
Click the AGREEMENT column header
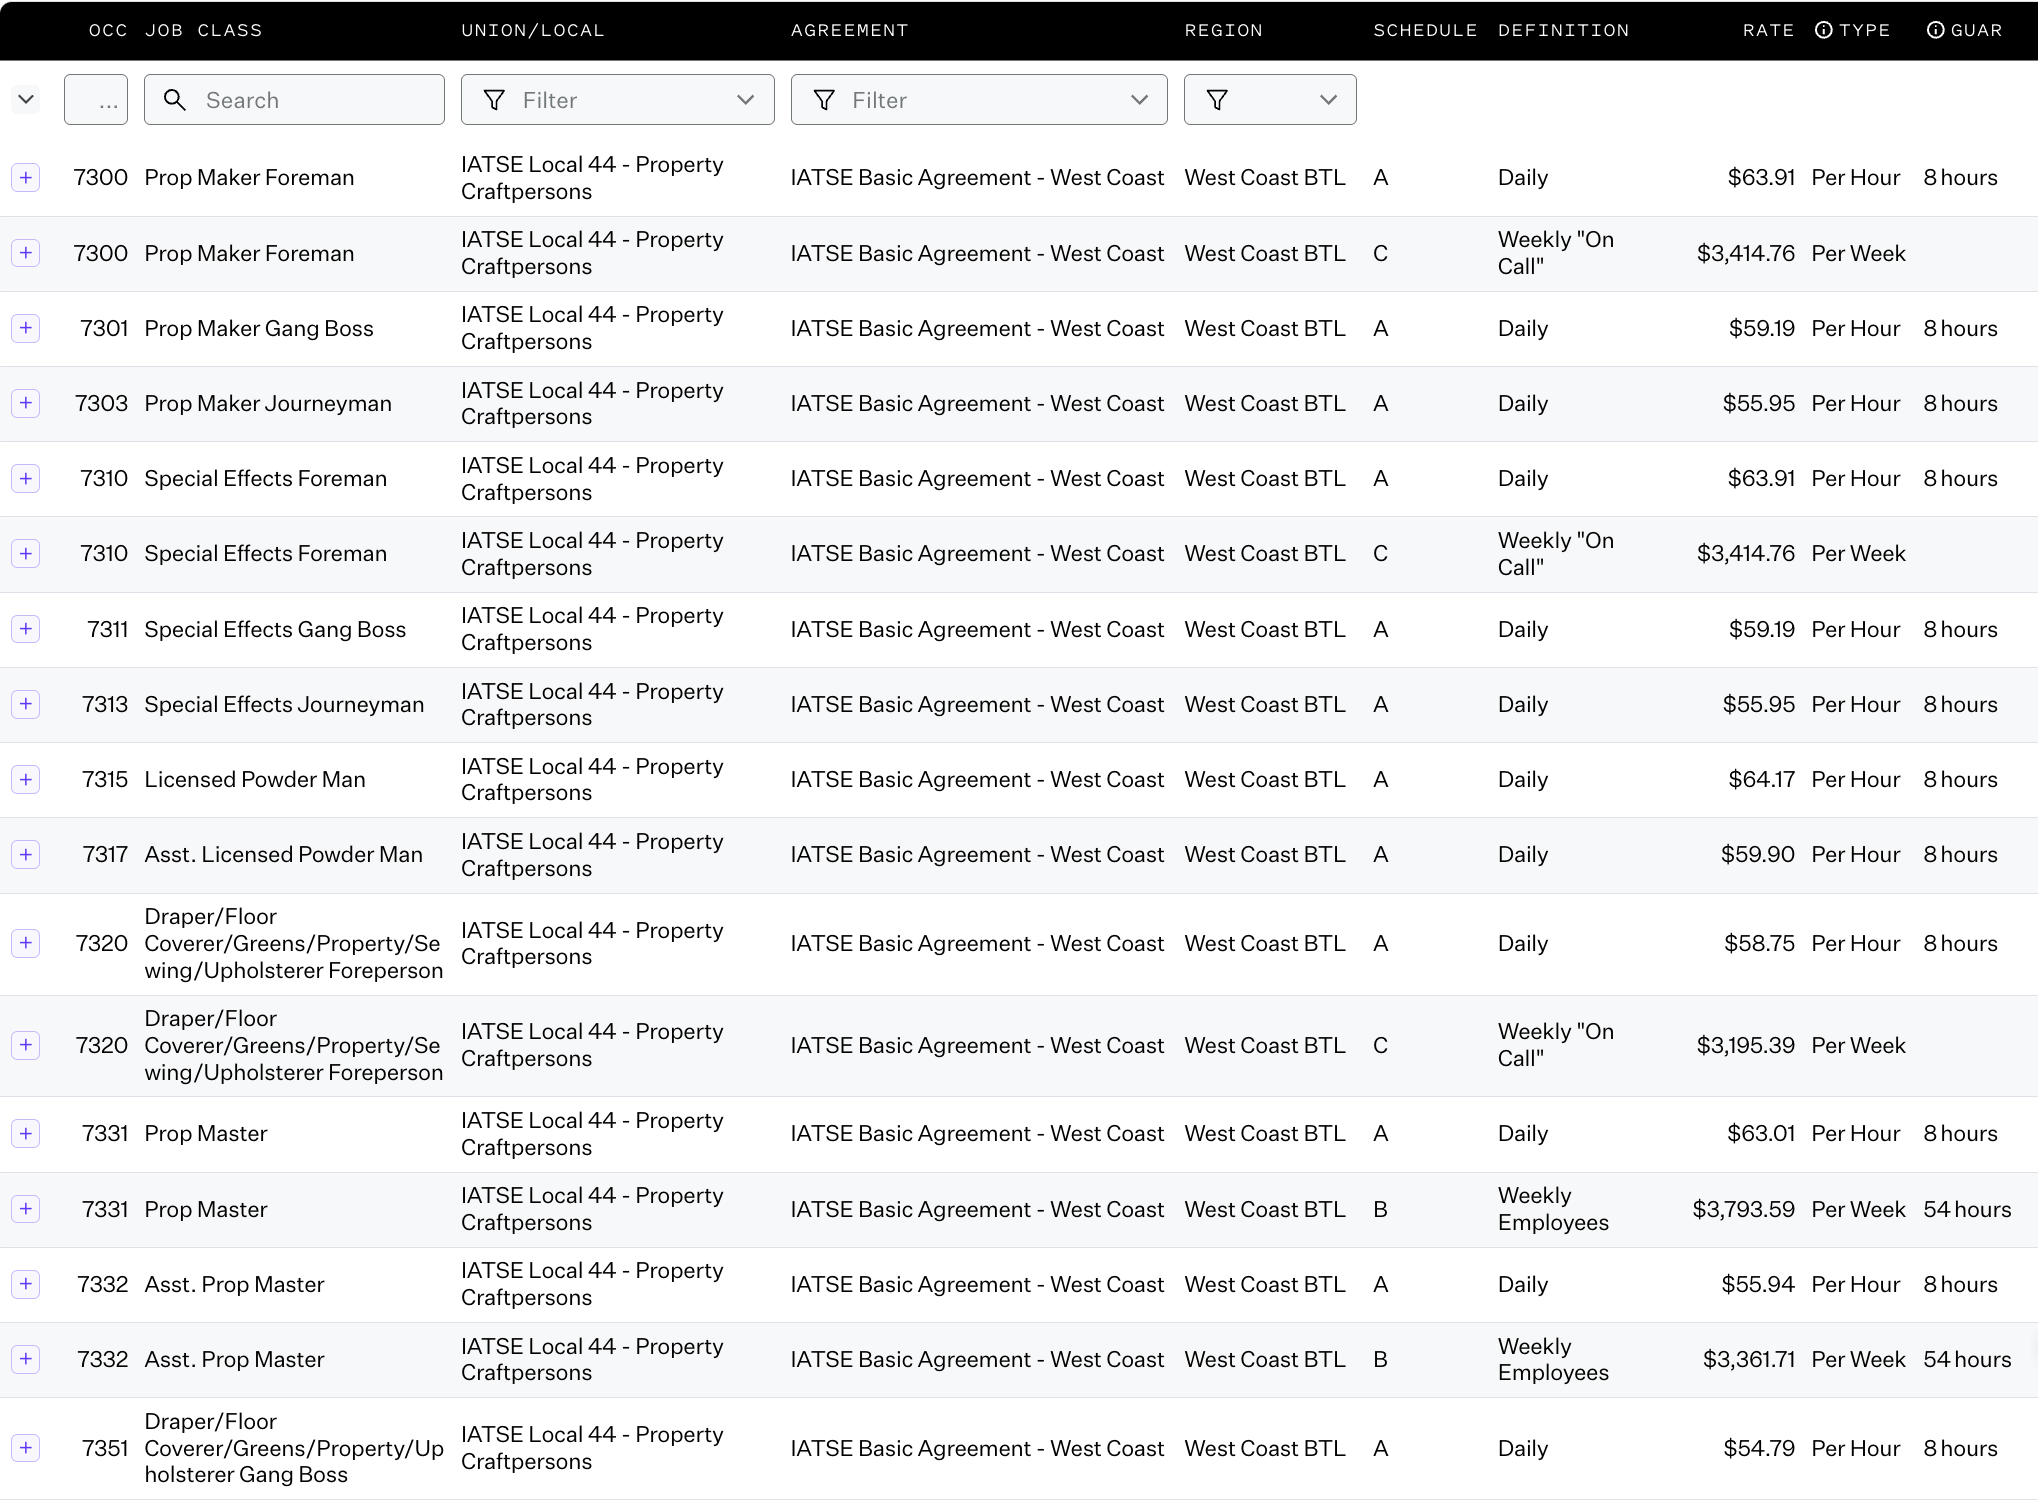850,30
